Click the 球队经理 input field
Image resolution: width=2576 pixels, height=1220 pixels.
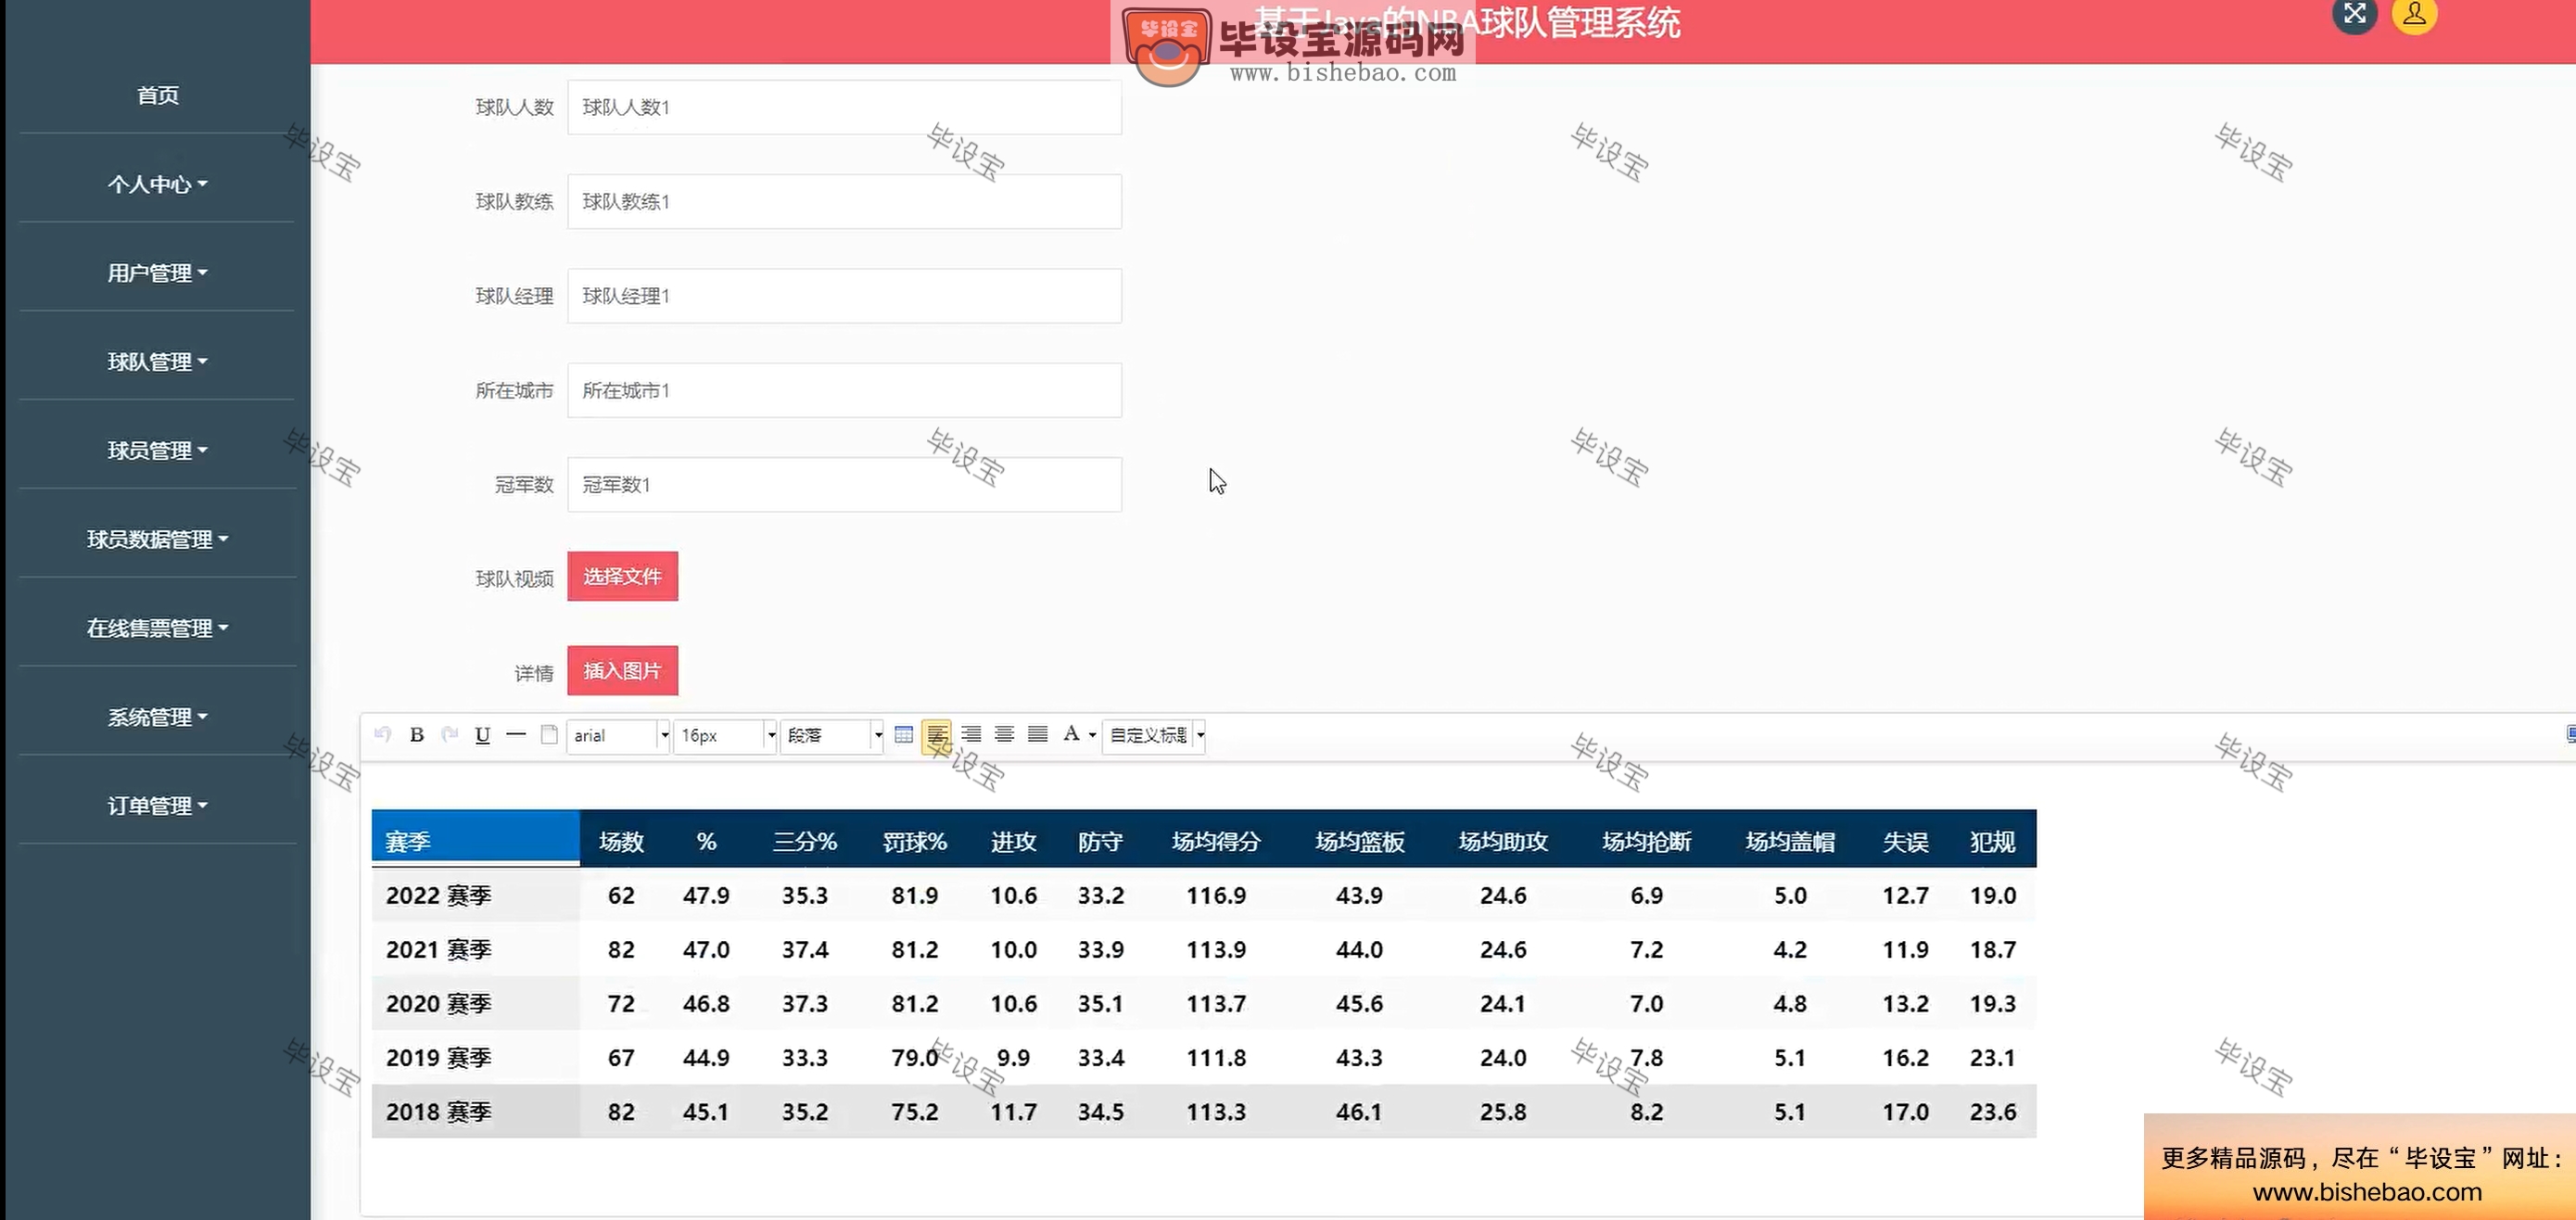(844, 296)
